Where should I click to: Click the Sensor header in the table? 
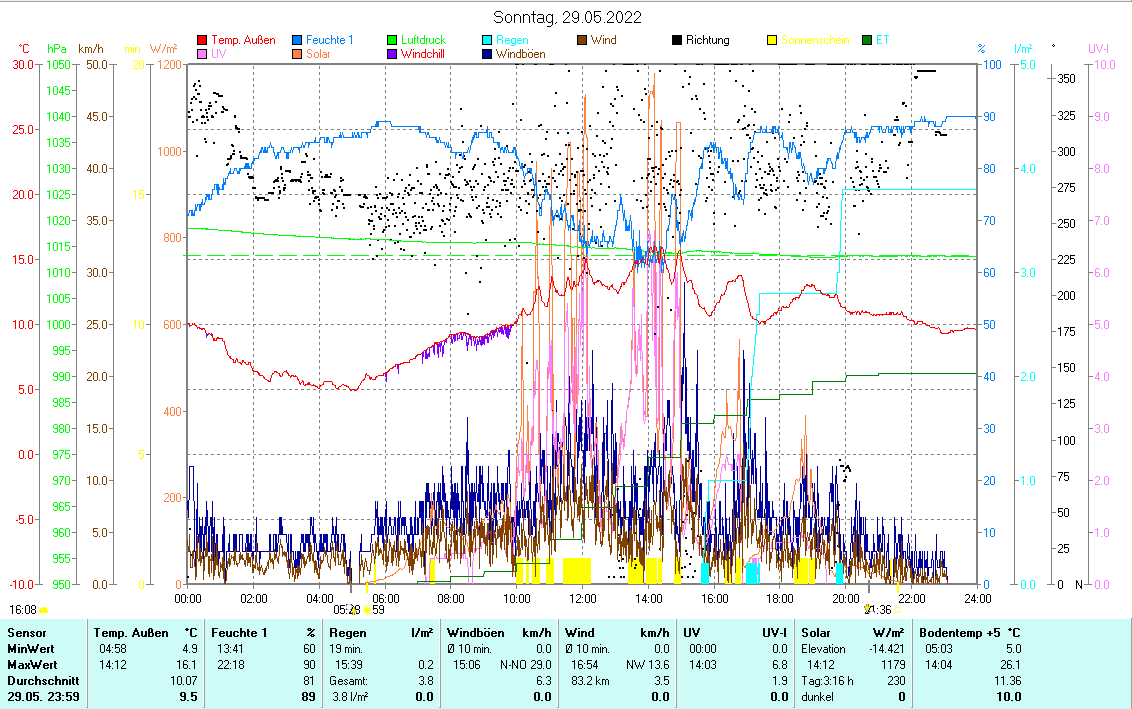[x=27, y=633]
